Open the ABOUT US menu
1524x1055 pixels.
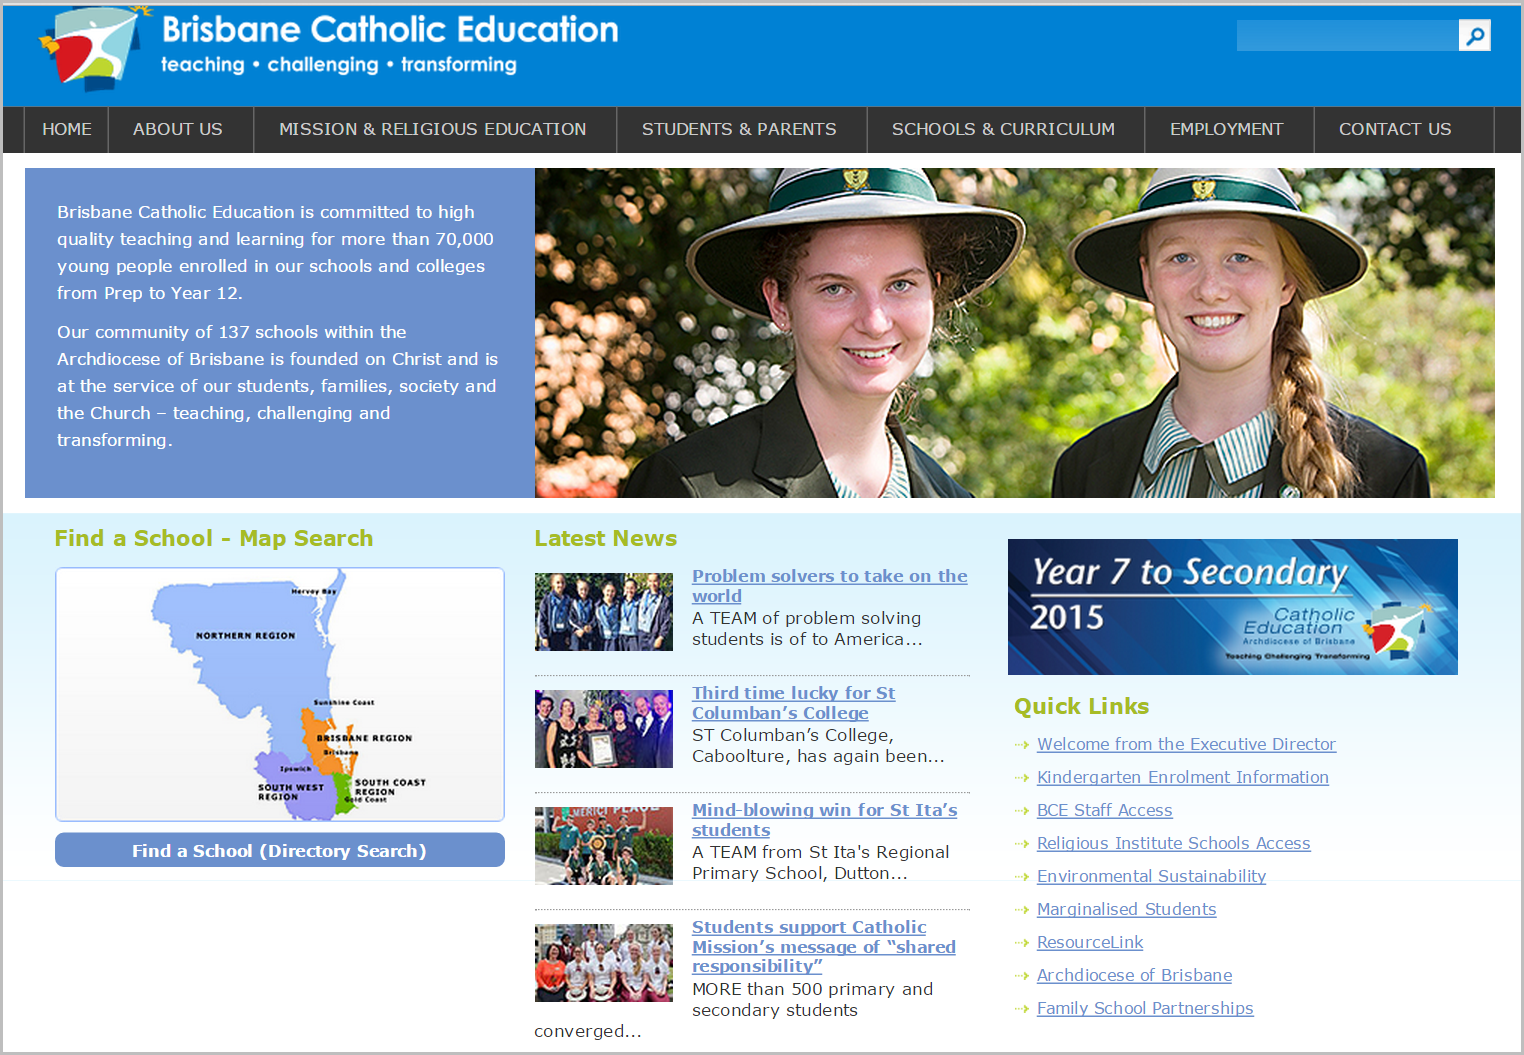[178, 129]
